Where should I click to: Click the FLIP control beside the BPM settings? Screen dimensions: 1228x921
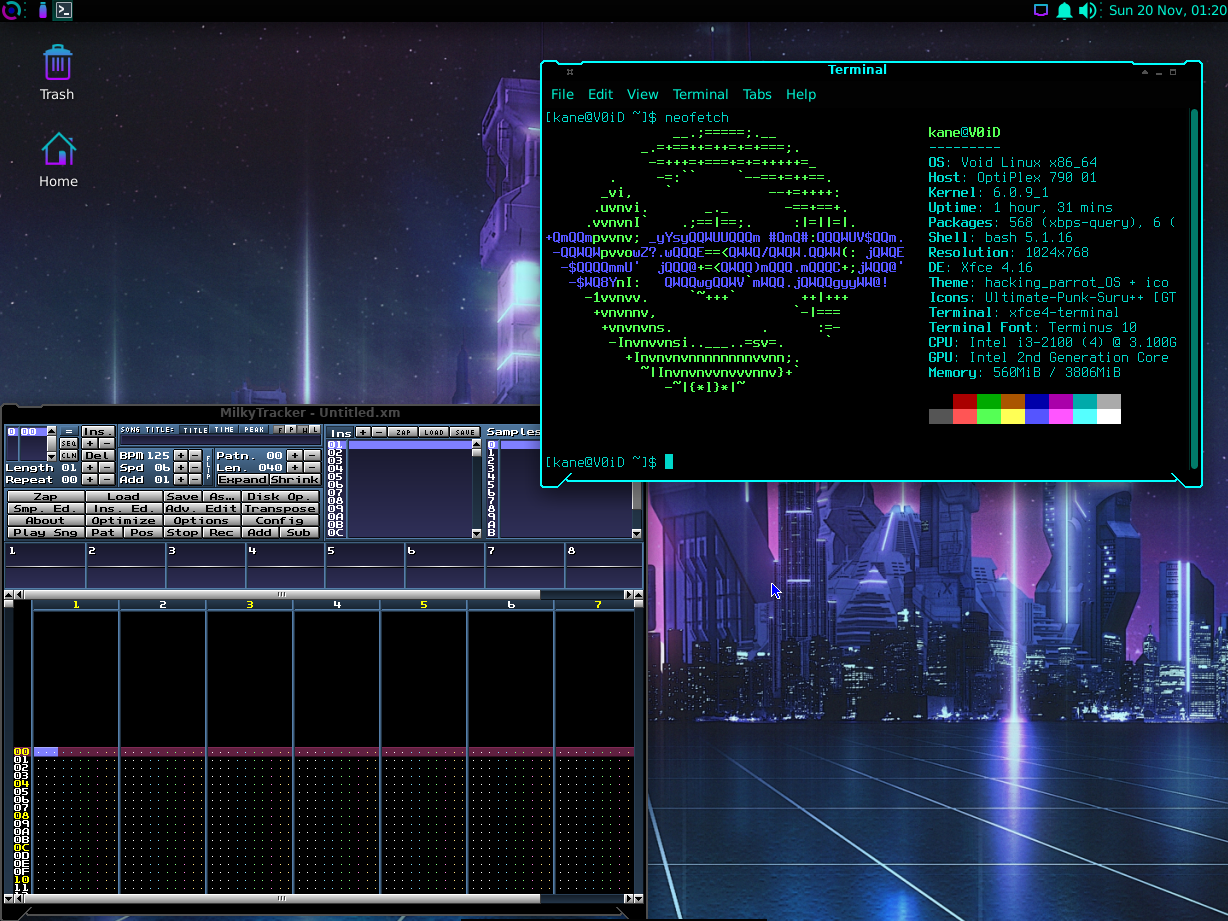point(208,467)
